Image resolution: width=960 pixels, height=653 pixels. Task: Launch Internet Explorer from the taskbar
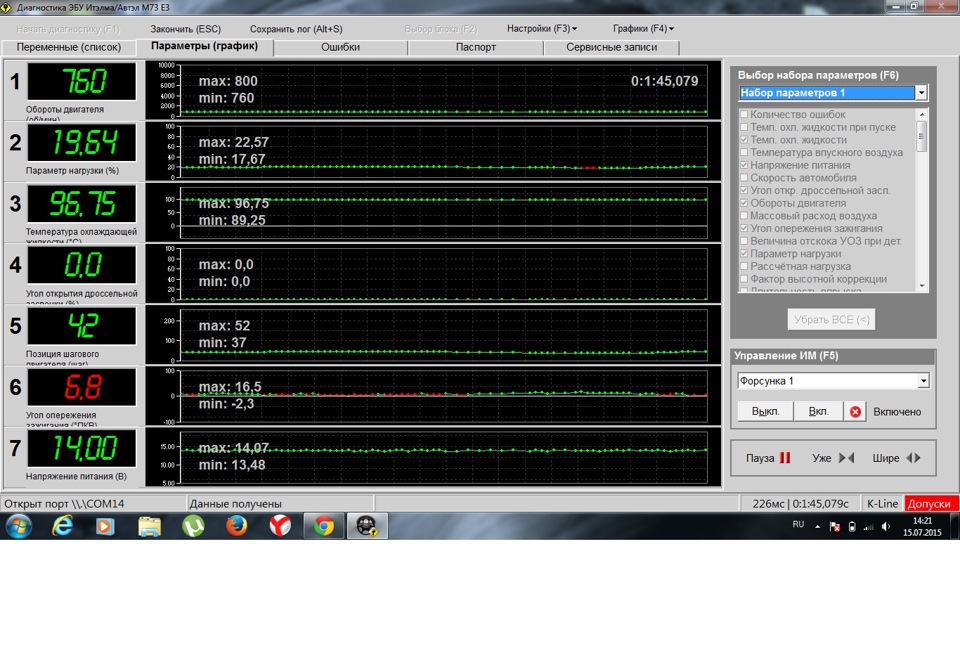coord(62,526)
